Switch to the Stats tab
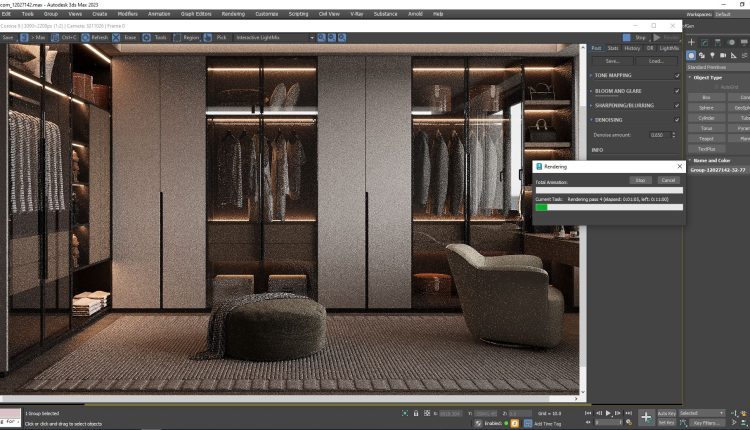750x430 pixels. click(613, 48)
